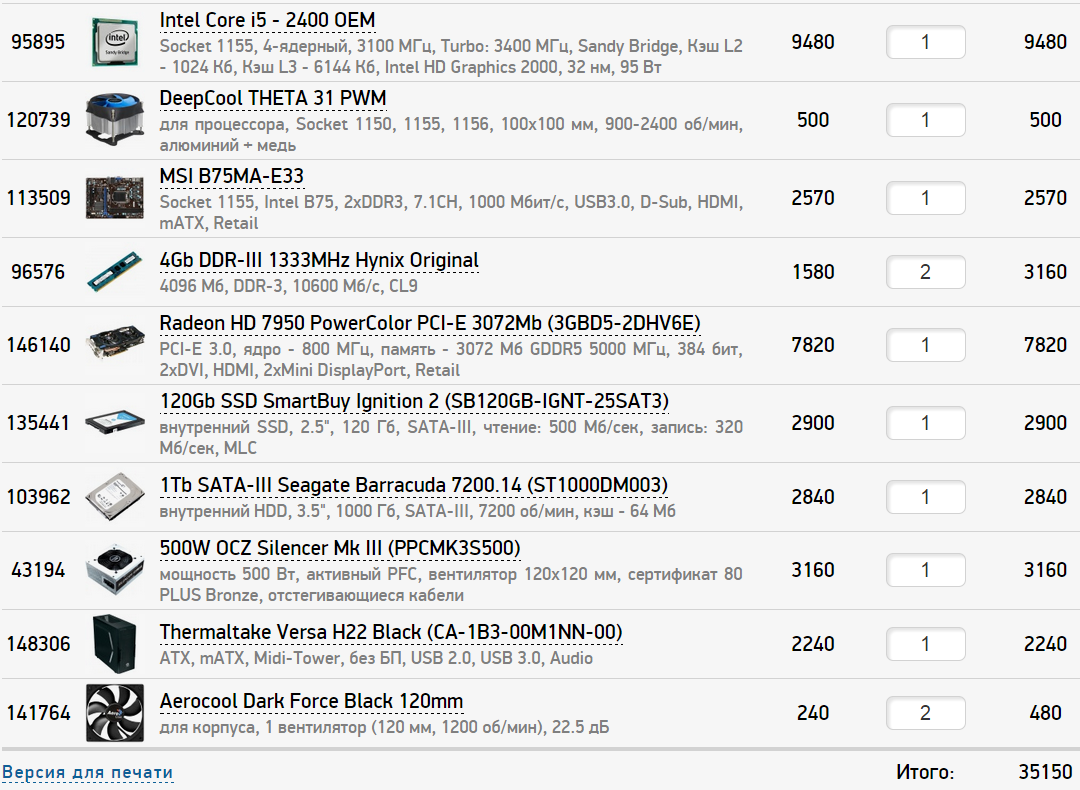
Task: Focus the Aerocool fan quantity field
Action: pos(925,713)
